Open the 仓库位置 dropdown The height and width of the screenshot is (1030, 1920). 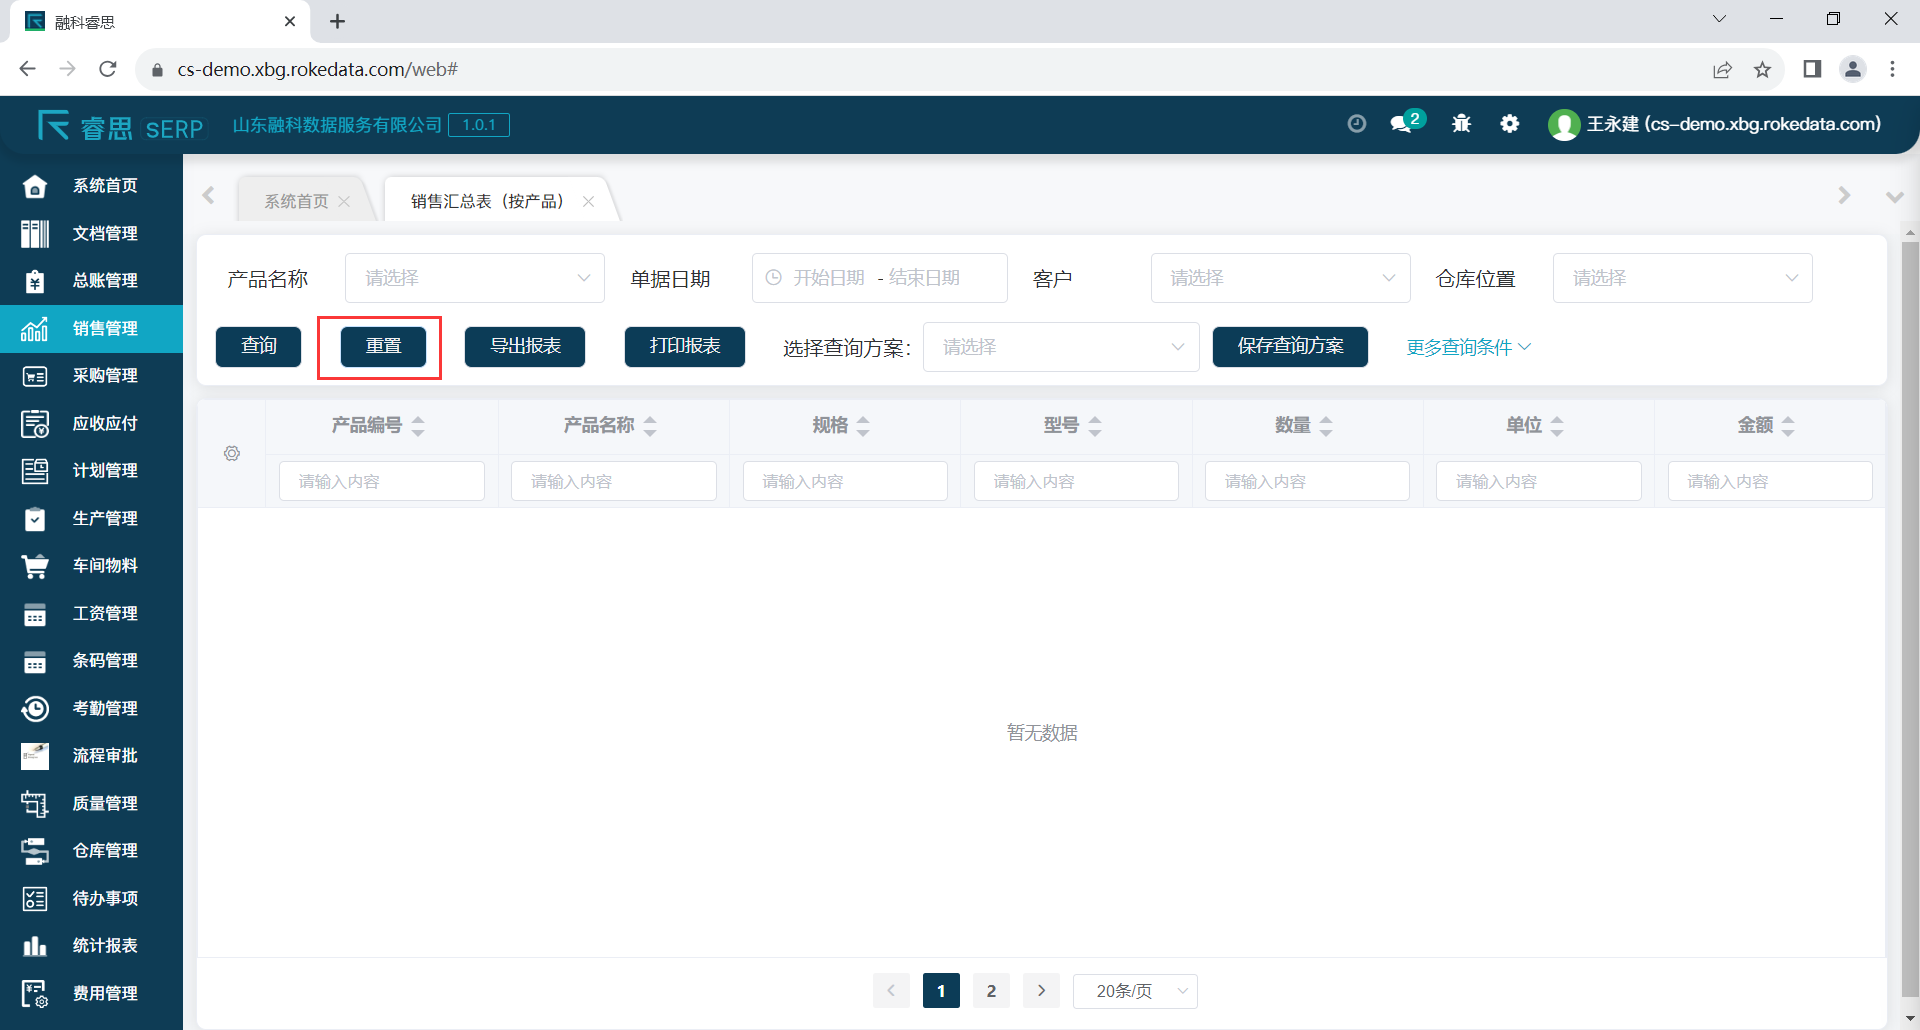pyautogui.click(x=1682, y=278)
